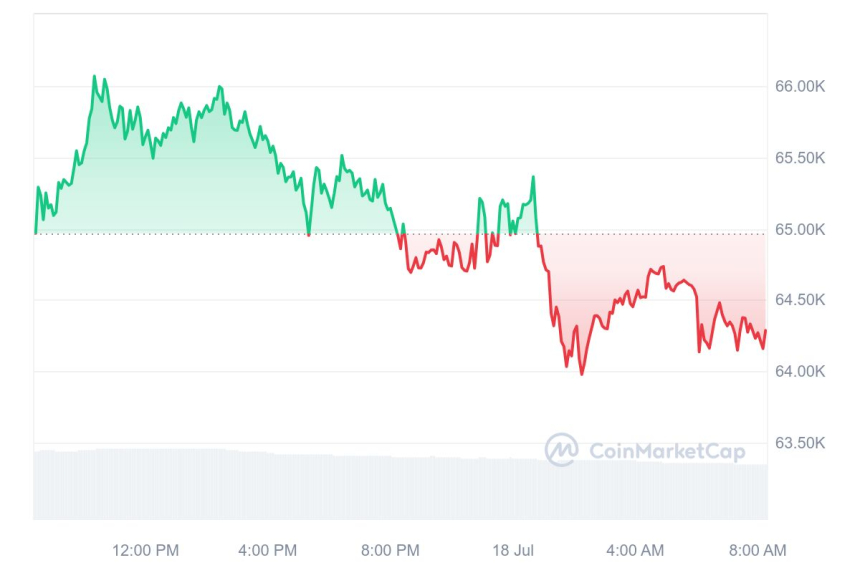The width and height of the screenshot is (860, 573).
Task: Click the 4:00 AM time label
Action: tap(635, 550)
